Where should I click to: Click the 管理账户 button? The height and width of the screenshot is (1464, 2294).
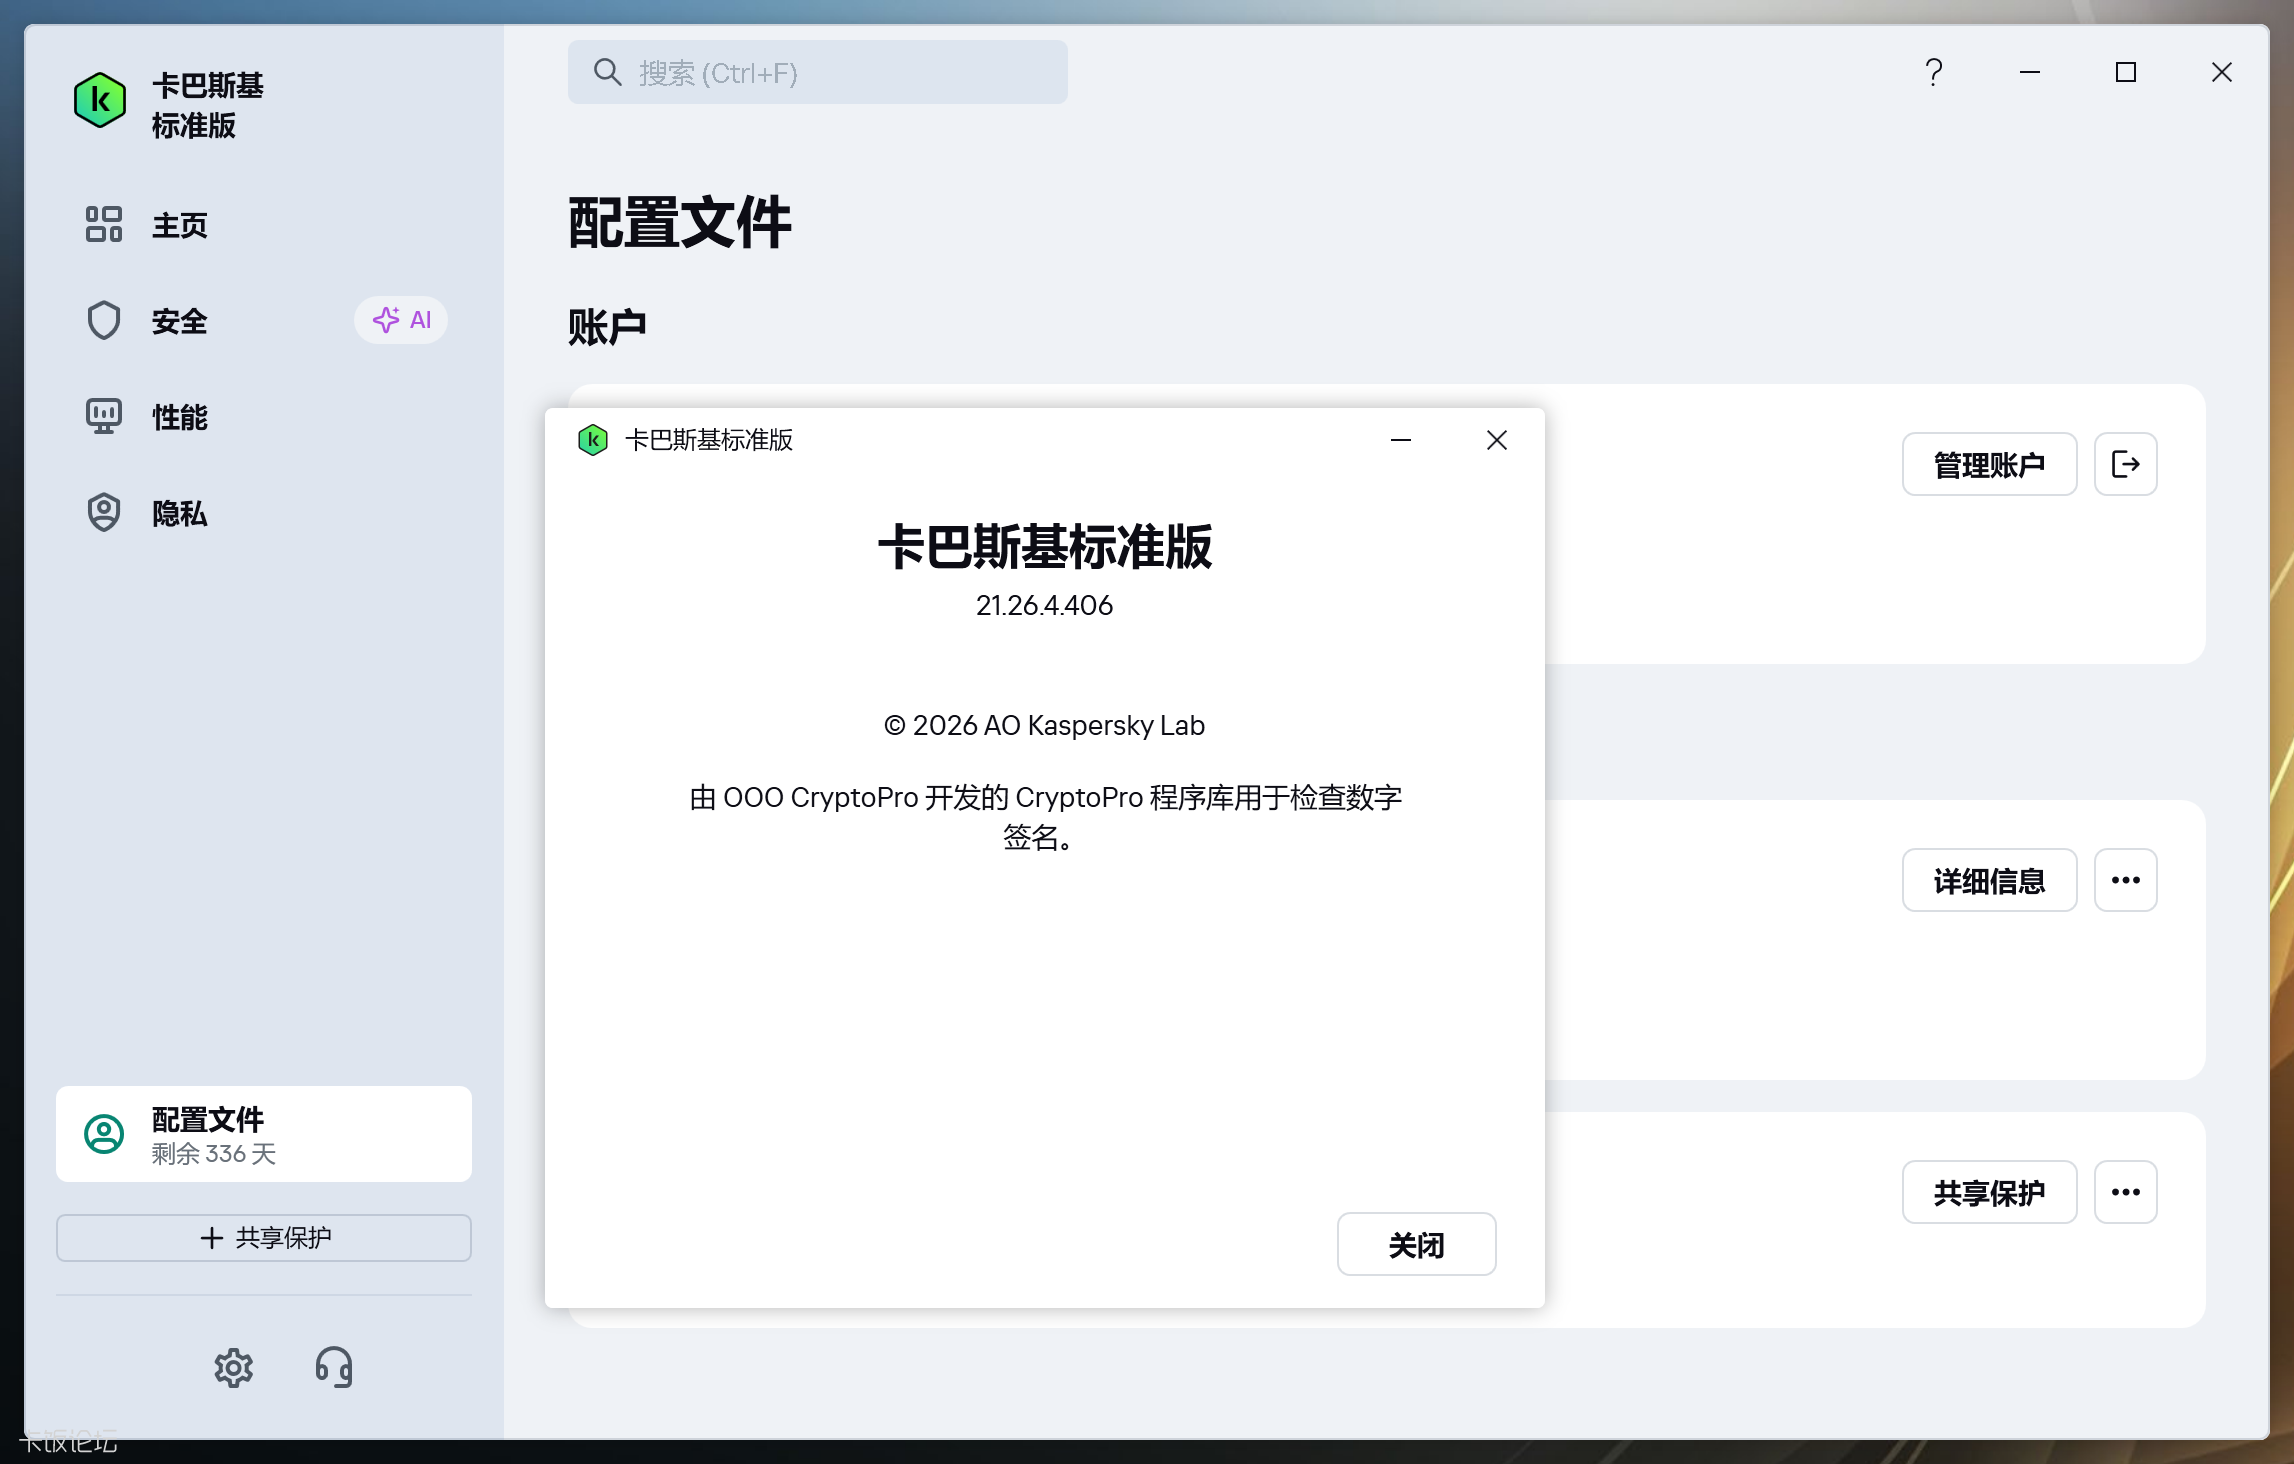[x=1990, y=464]
